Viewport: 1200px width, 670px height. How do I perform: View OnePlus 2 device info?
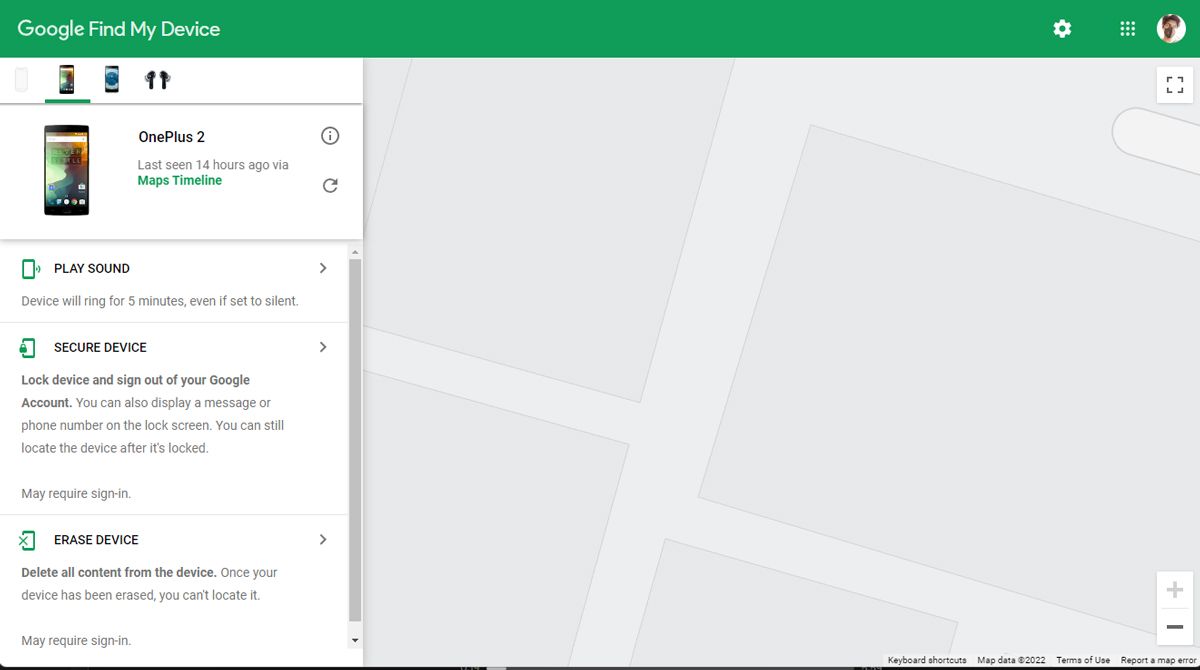pyautogui.click(x=330, y=136)
